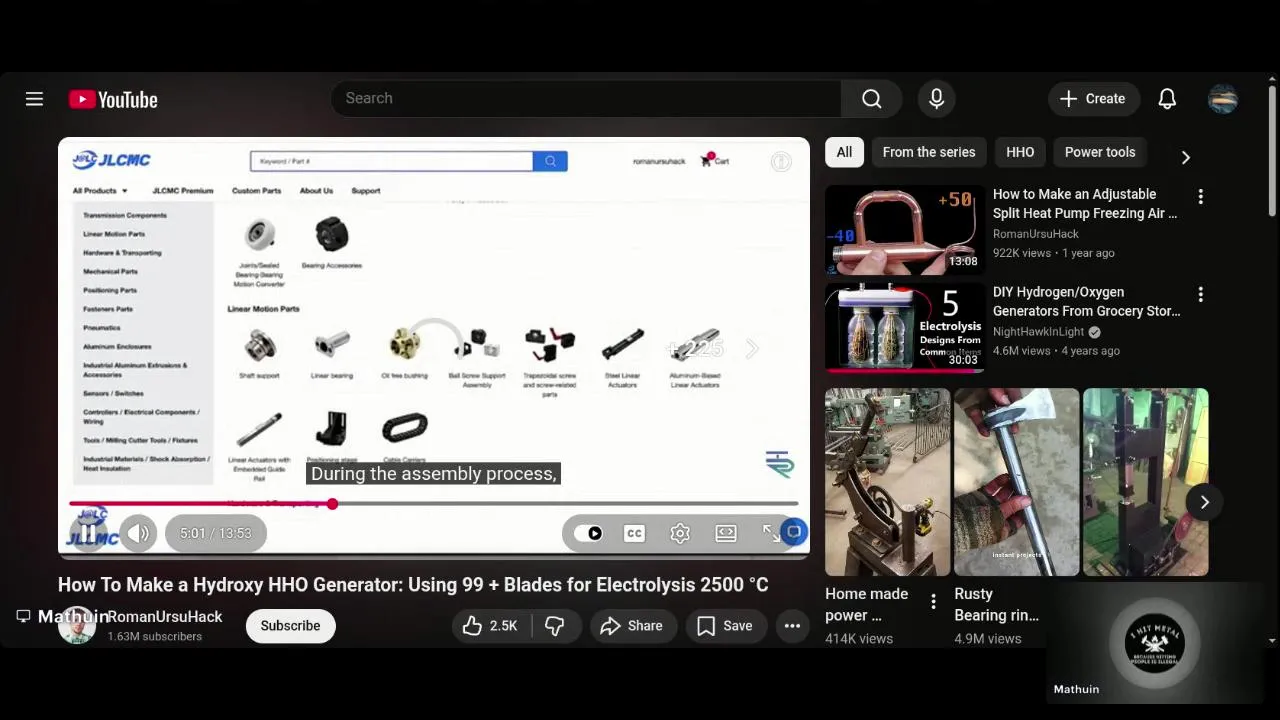Open the RomanUrsuHack channel under Heat Pump video
This screenshot has height=720, width=1280.
(1036, 234)
